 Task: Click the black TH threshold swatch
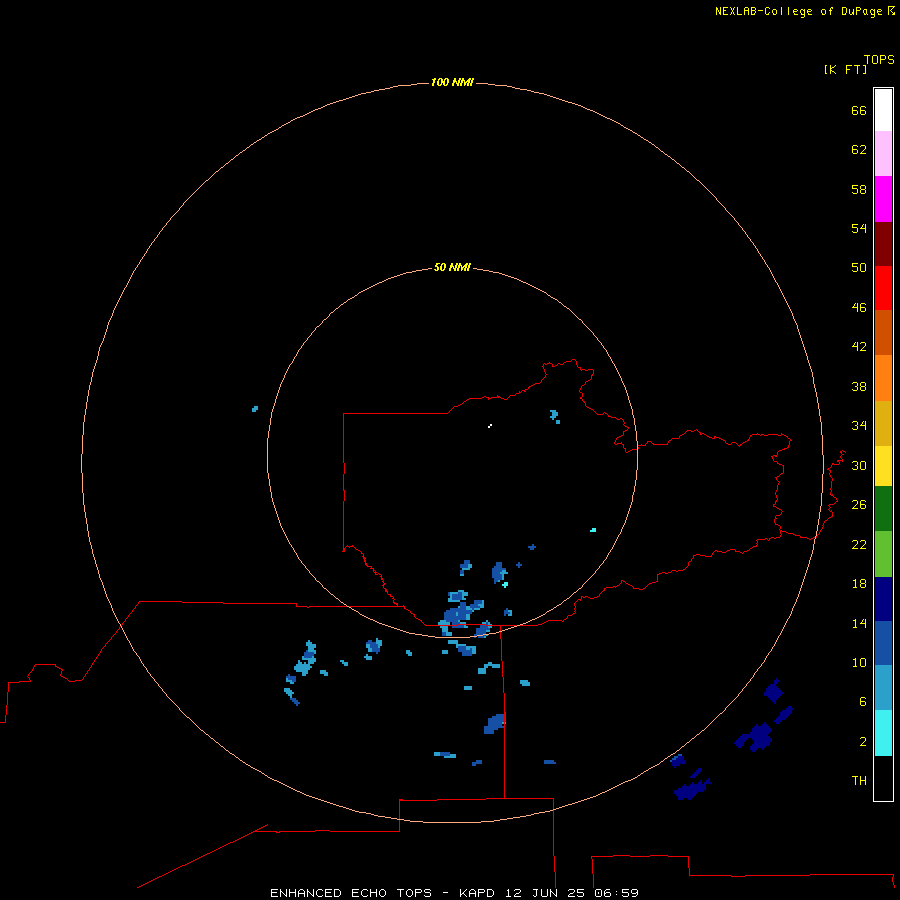(x=883, y=778)
